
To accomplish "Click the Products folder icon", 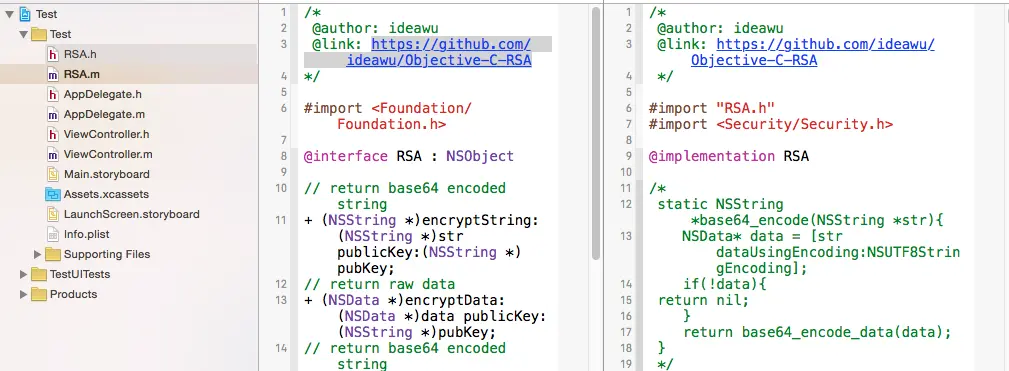I will click(x=39, y=294).
